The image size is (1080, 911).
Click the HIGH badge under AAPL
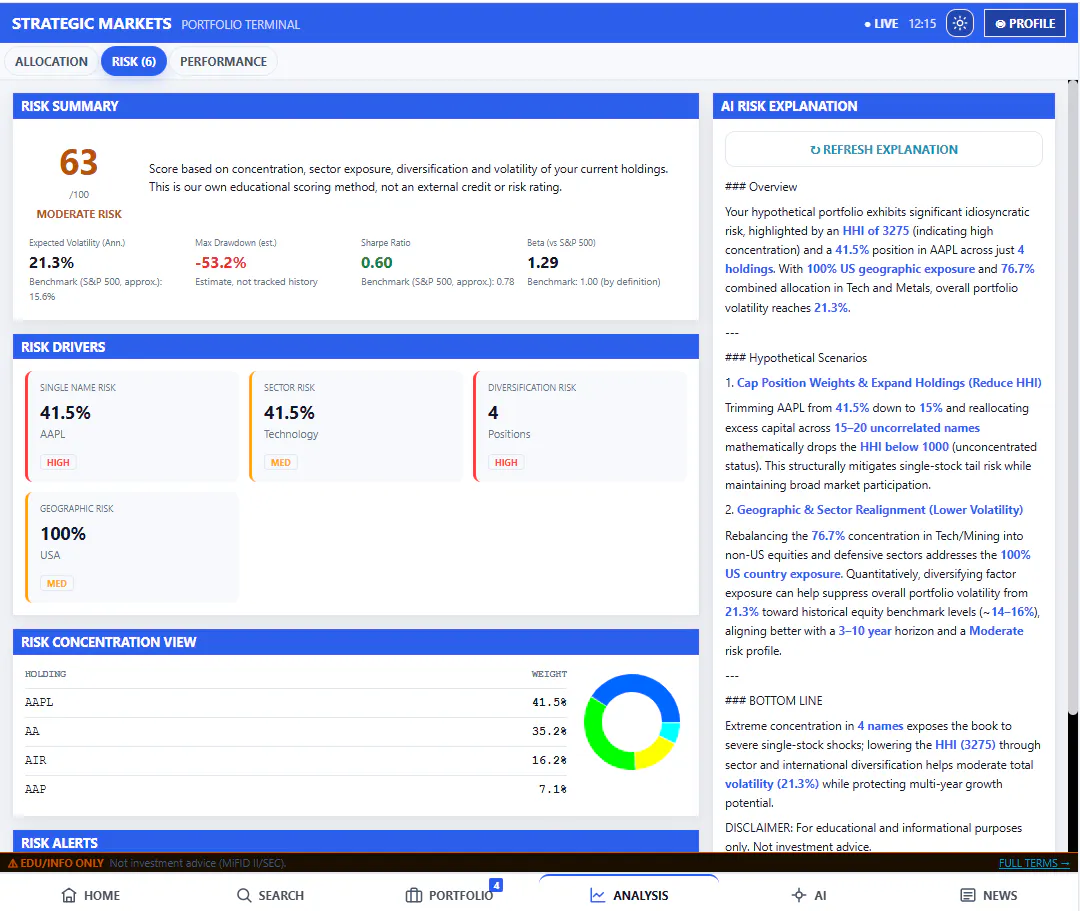point(58,462)
